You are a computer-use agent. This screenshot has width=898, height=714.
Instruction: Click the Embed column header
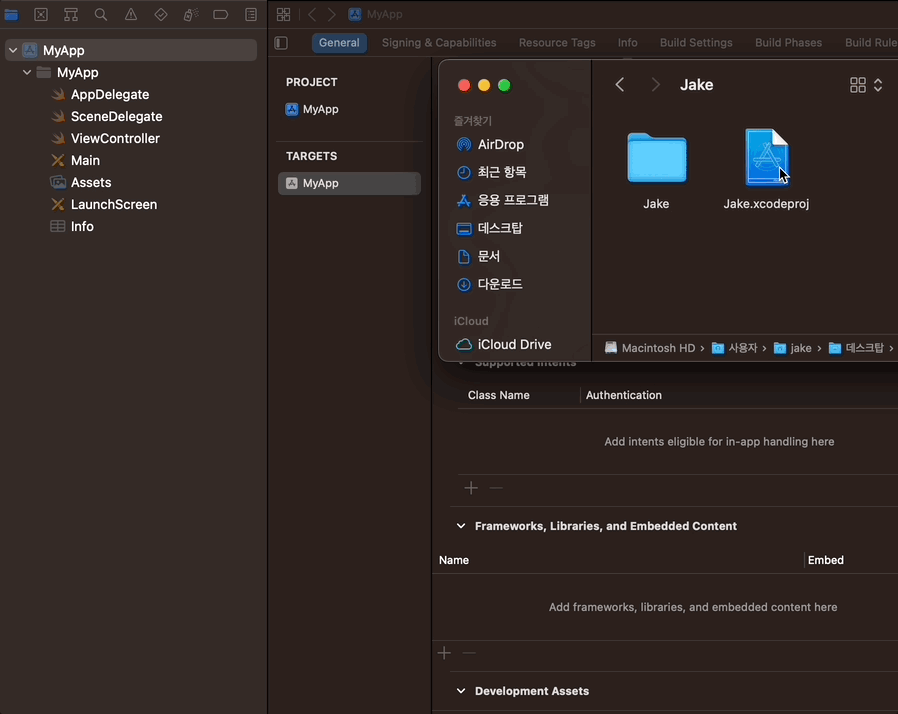pos(825,561)
